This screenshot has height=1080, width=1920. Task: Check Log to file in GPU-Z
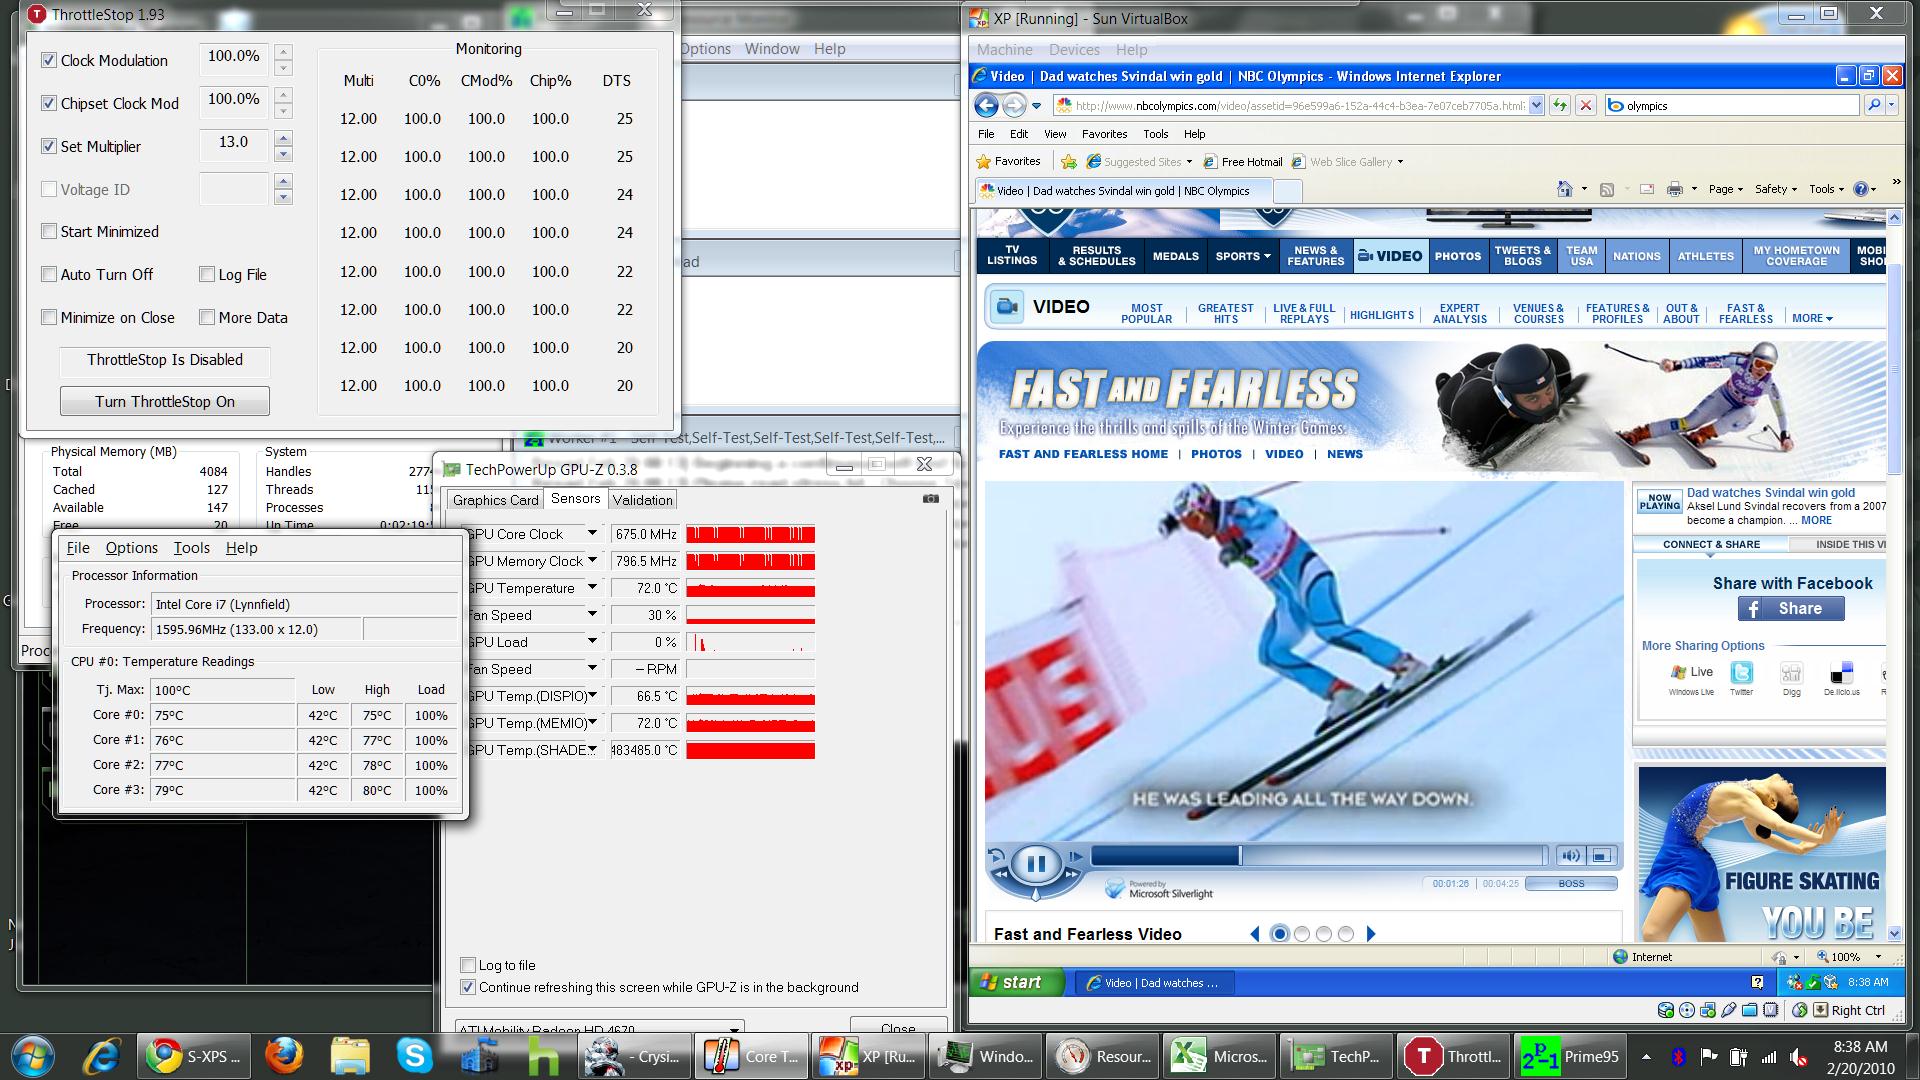coord(467,965)
